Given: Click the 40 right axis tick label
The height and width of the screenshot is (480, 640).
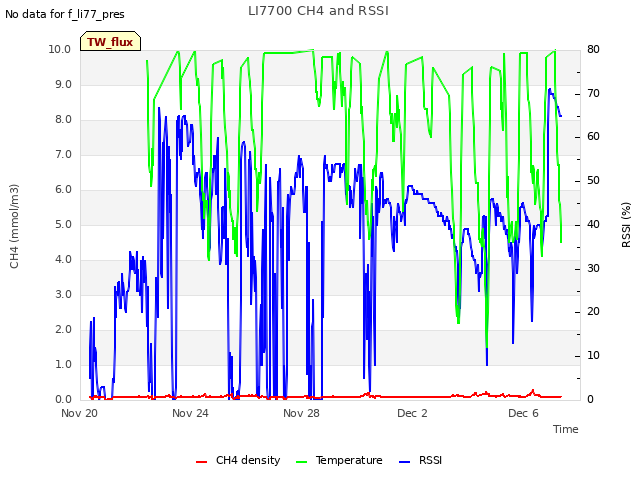Looking at the screenshot, I should click(x=593, y=224).
